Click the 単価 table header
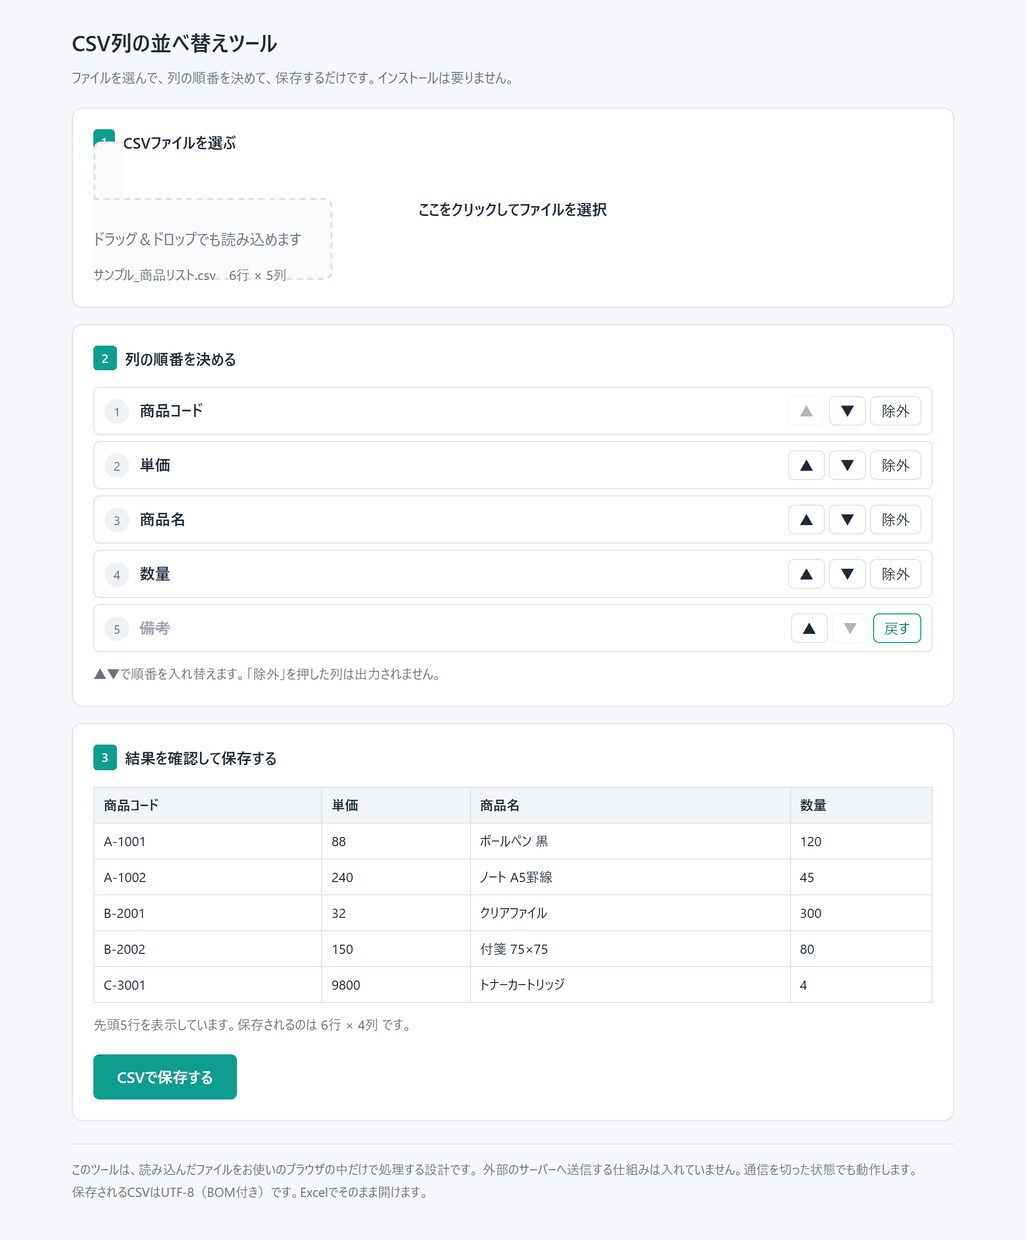 396,805
